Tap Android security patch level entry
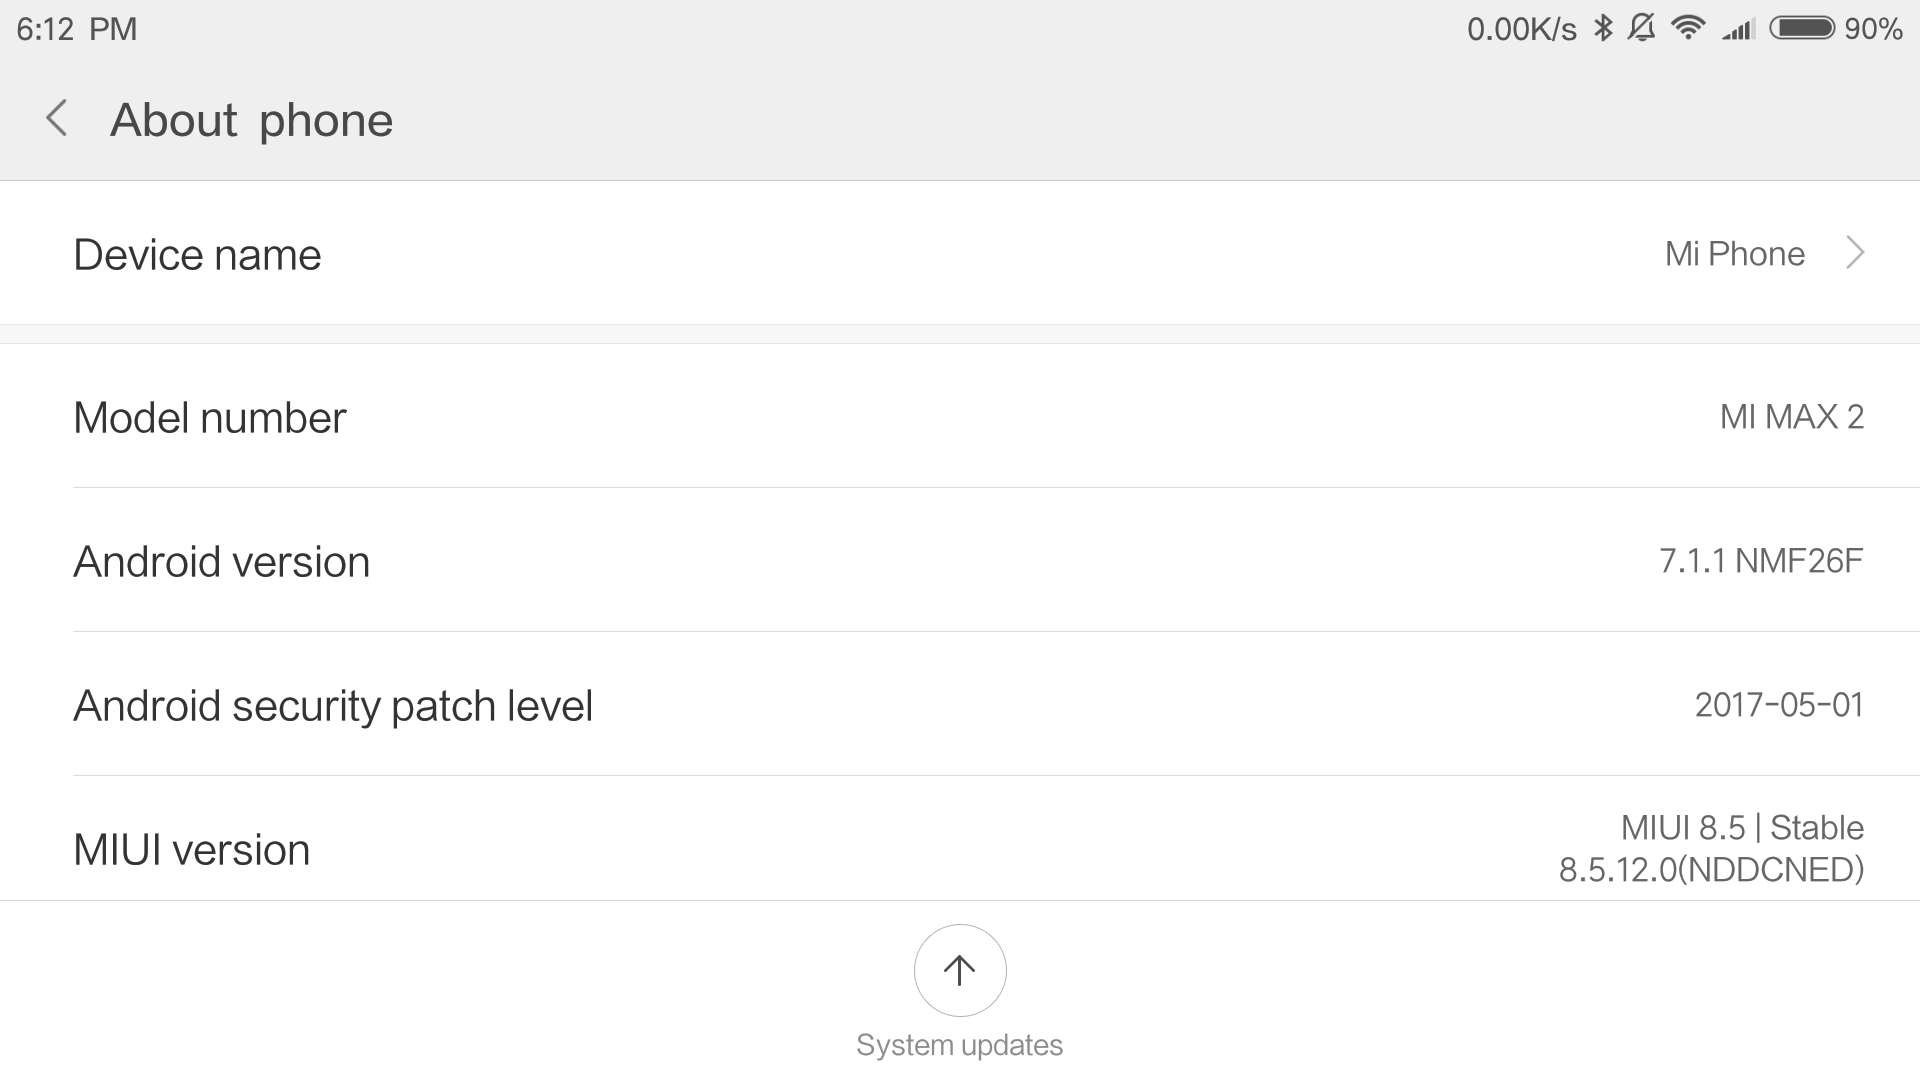 click(960, 705)
